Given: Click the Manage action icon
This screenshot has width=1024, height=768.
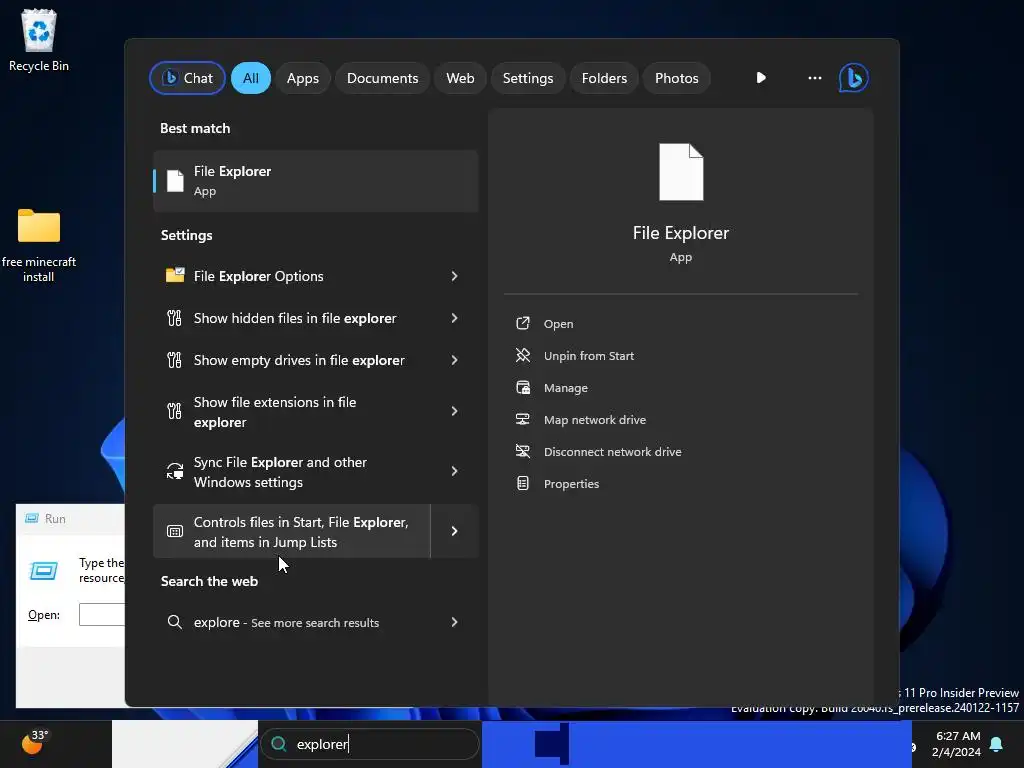Looking at the screenshot, I should click(522, 387).
